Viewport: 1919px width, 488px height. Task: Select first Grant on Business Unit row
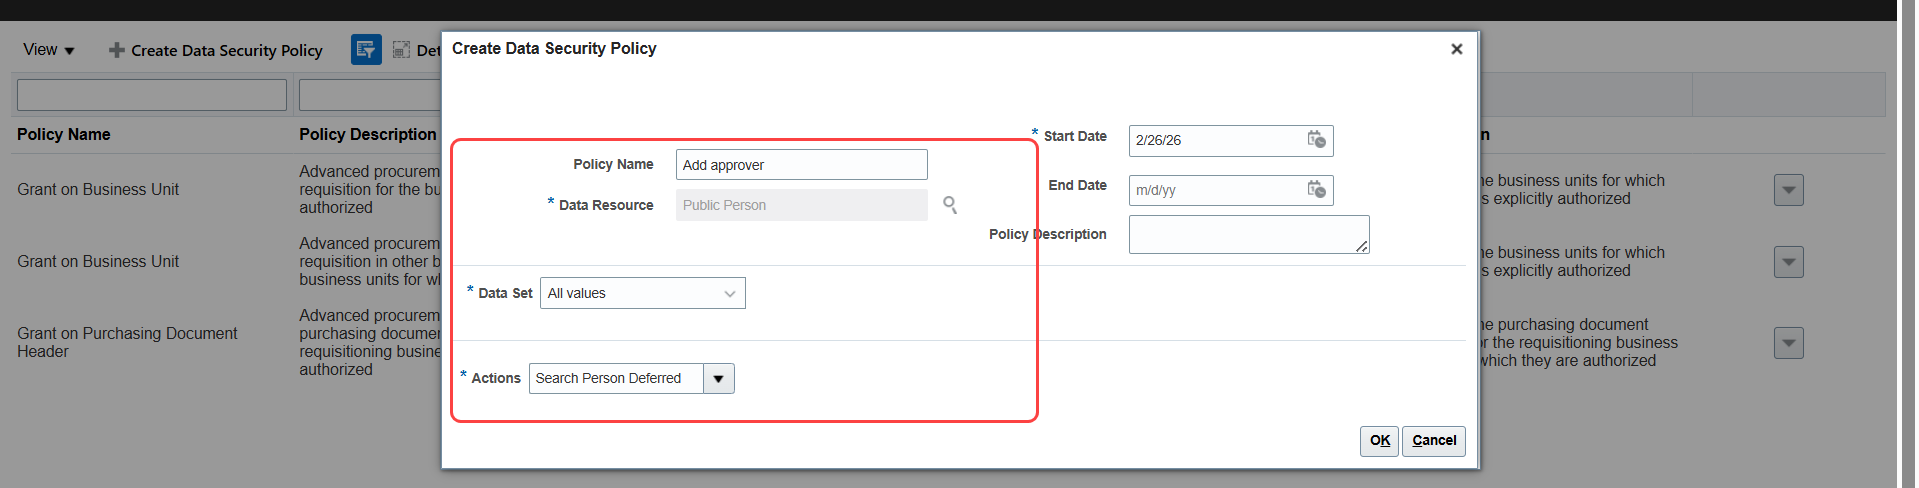pos(98,189)
